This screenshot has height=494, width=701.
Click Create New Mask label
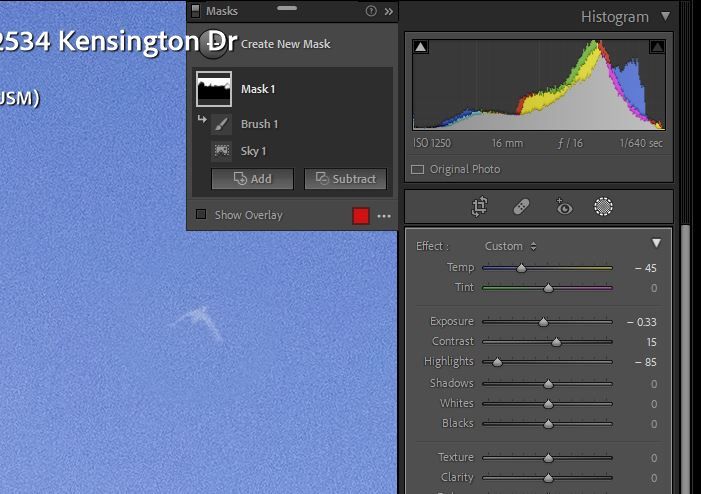(286, 44)
